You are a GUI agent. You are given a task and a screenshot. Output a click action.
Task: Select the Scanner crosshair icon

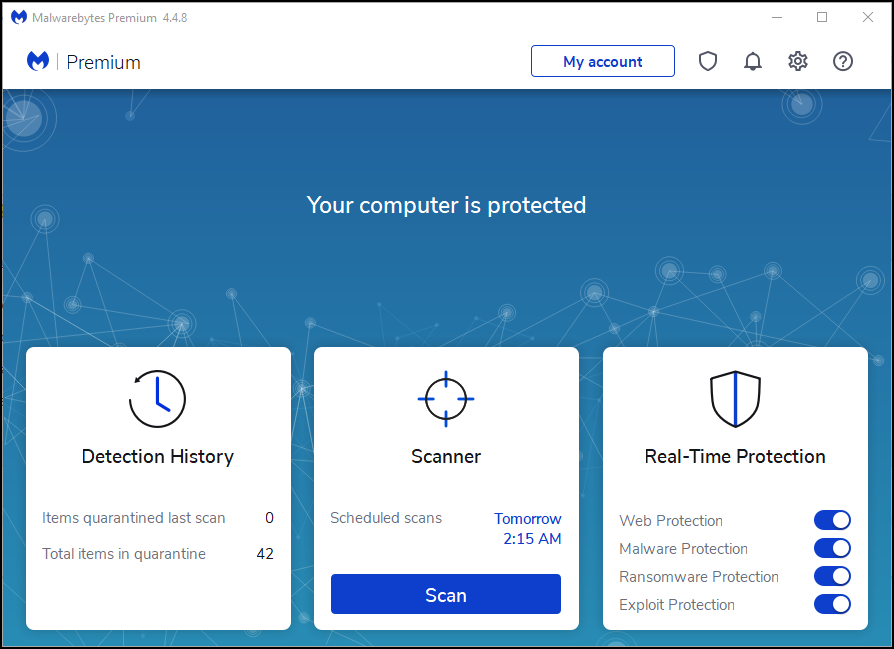[445, 398]
